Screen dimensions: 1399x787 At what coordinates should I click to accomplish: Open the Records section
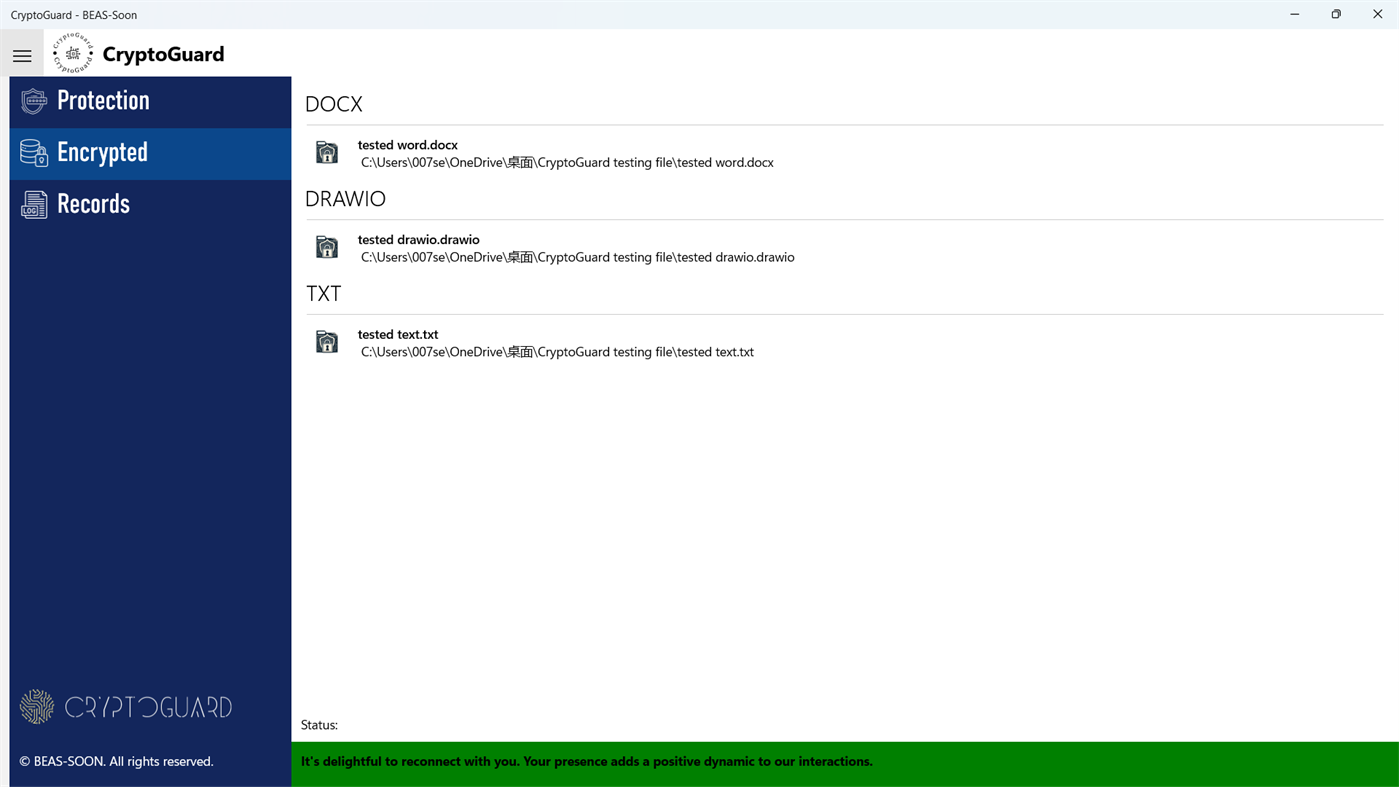(x=93, y=204)
